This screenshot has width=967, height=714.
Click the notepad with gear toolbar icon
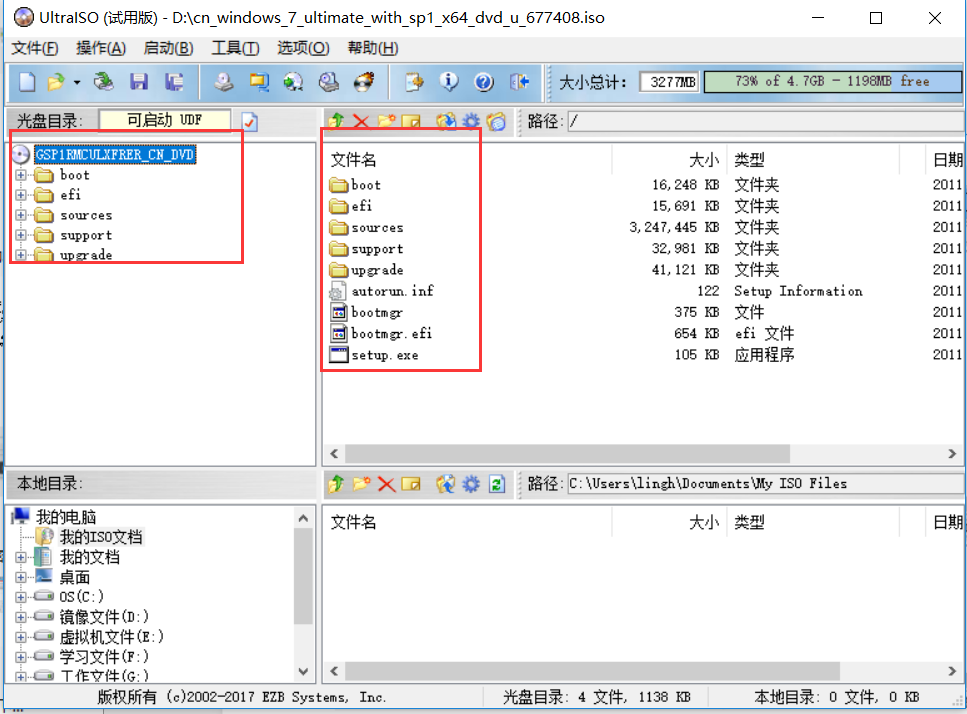click(x=414, y=82)
